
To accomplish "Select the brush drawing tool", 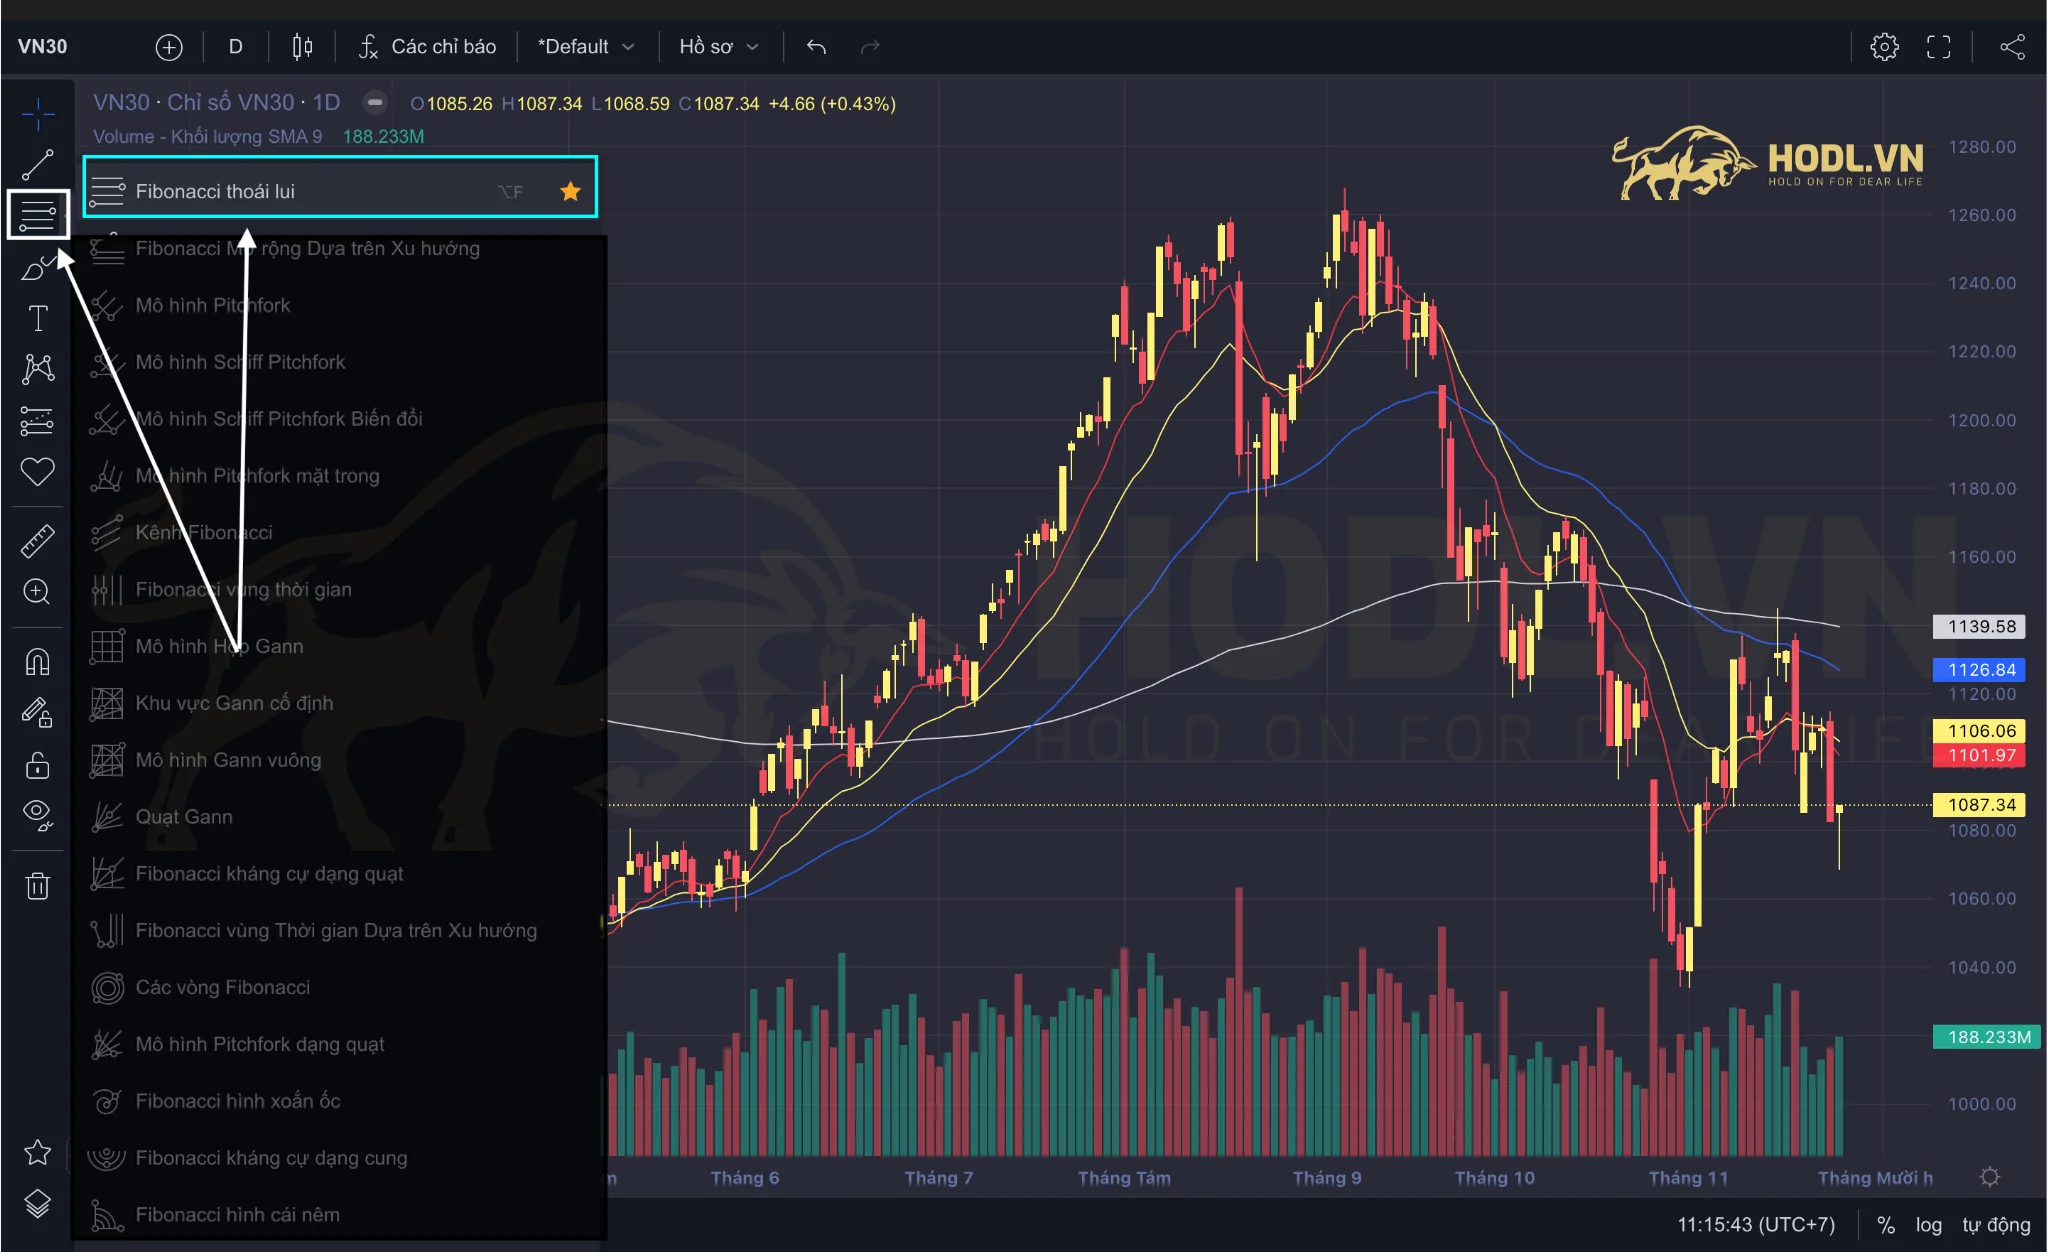I will (x=38, y=268).
